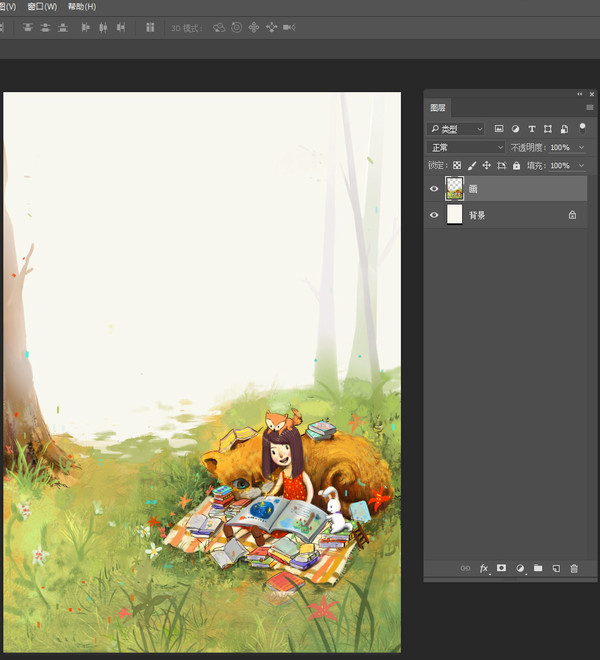Switch layer filtering on or off
Image resolution: width=600 pixels, height=660 pixels.
pos(582,128)
